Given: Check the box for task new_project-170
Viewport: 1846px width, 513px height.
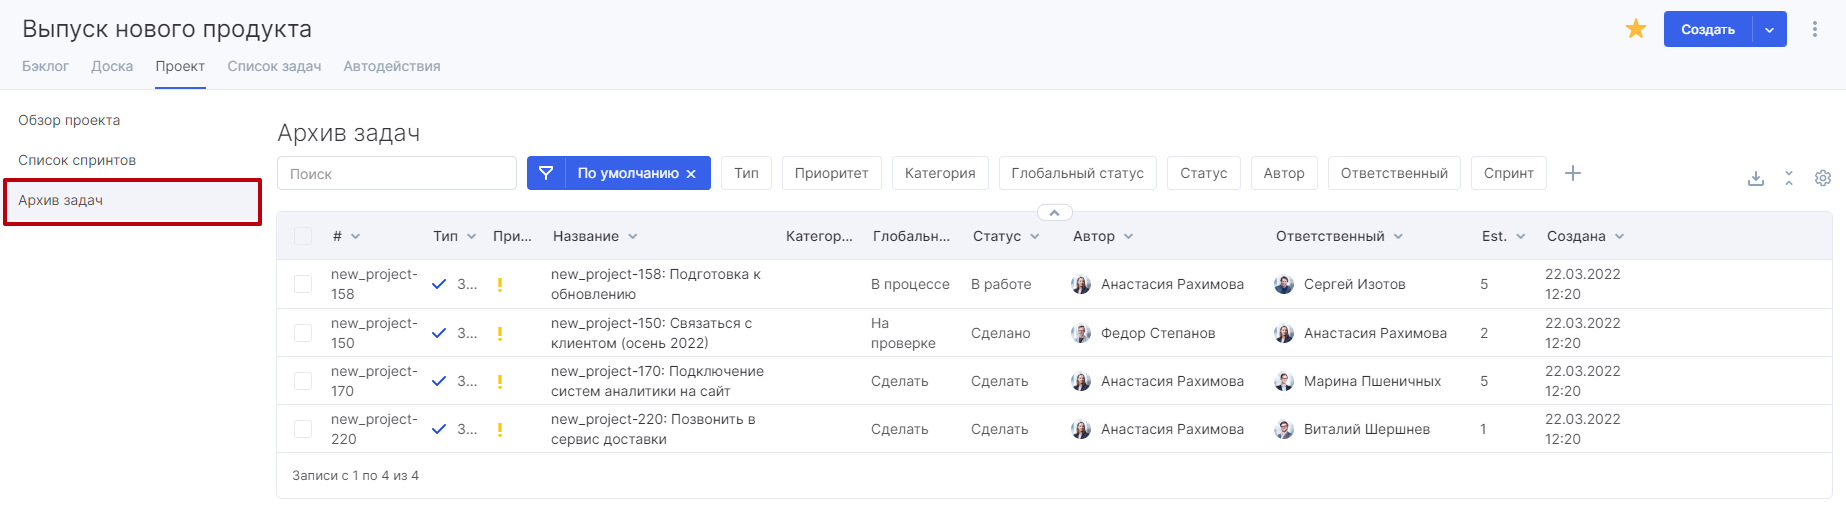Looking at the screenshot, I should click(x=303, y=381).
